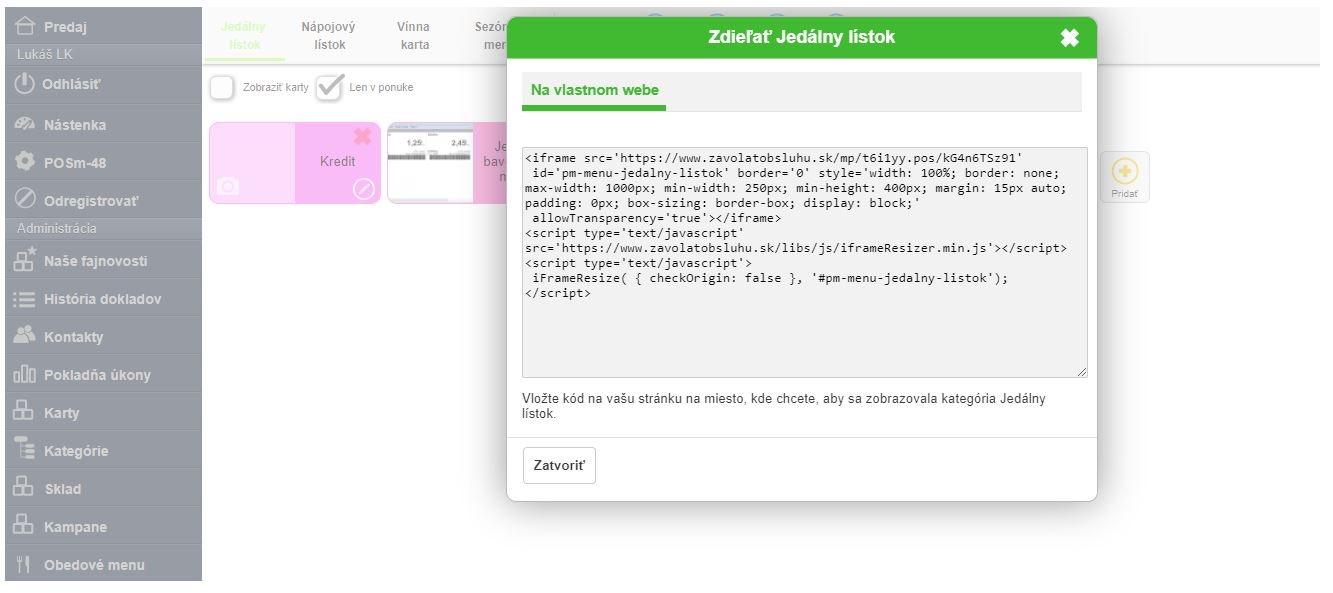Click the Pridať plus icon
The width and height of the screenshot is (1333, 593).
(1125, 172)
